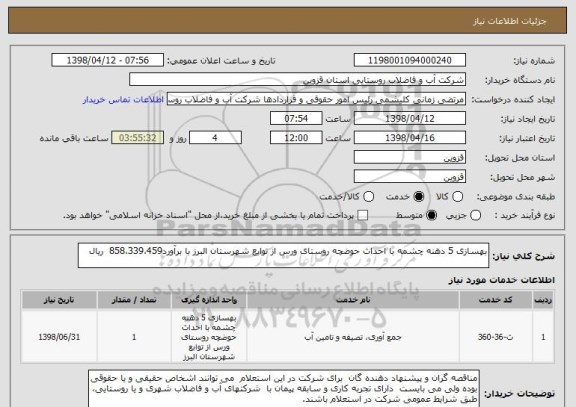The width and height of the screenshot is (576, 407).
Task: Click the واحد اندازه گیری column header
Action: [209, 300]
